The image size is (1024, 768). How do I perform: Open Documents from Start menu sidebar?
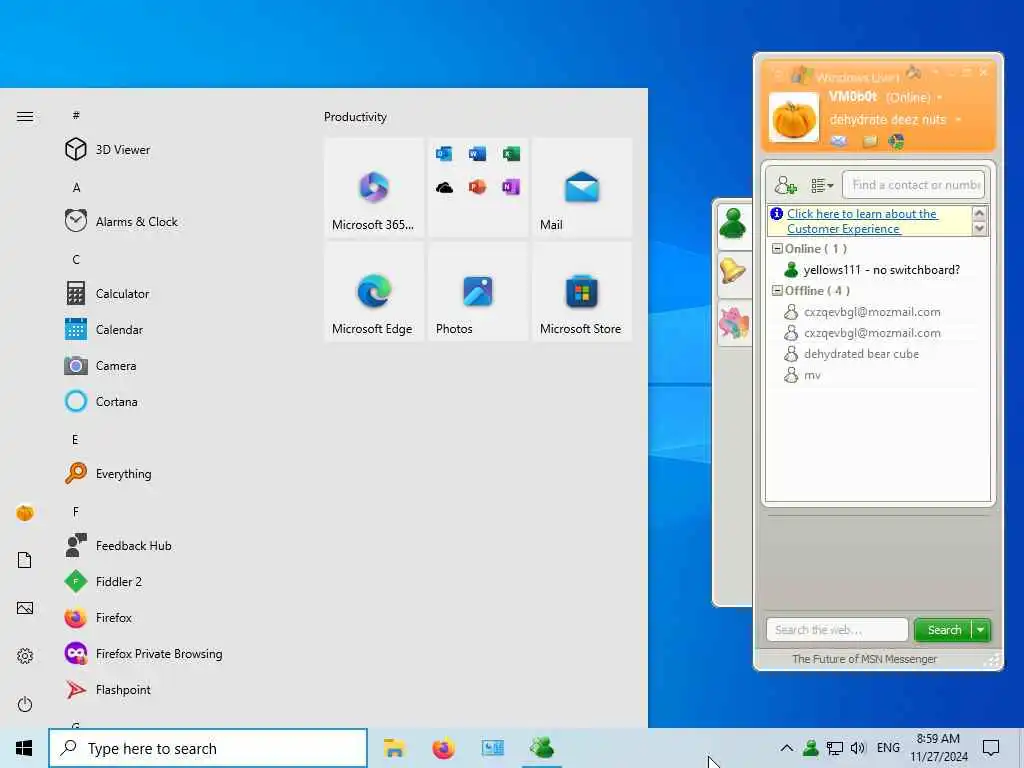tap(25, 560)
